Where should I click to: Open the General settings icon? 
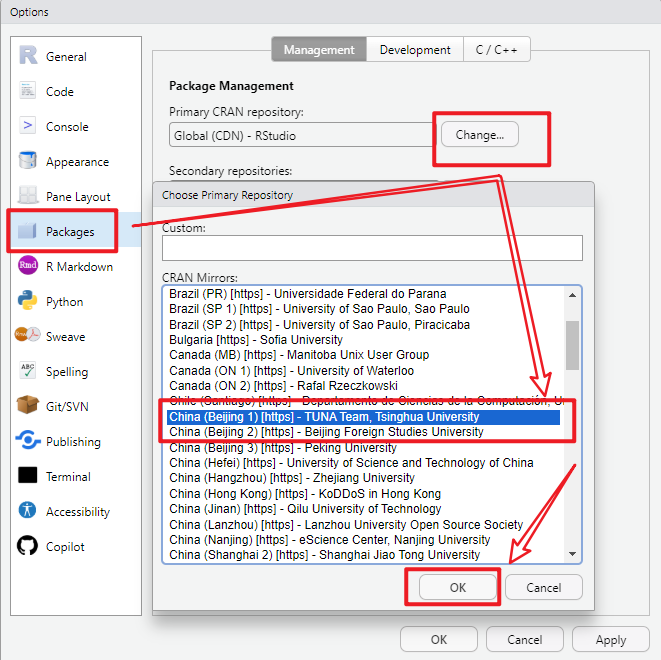click(x=28, y=57)
